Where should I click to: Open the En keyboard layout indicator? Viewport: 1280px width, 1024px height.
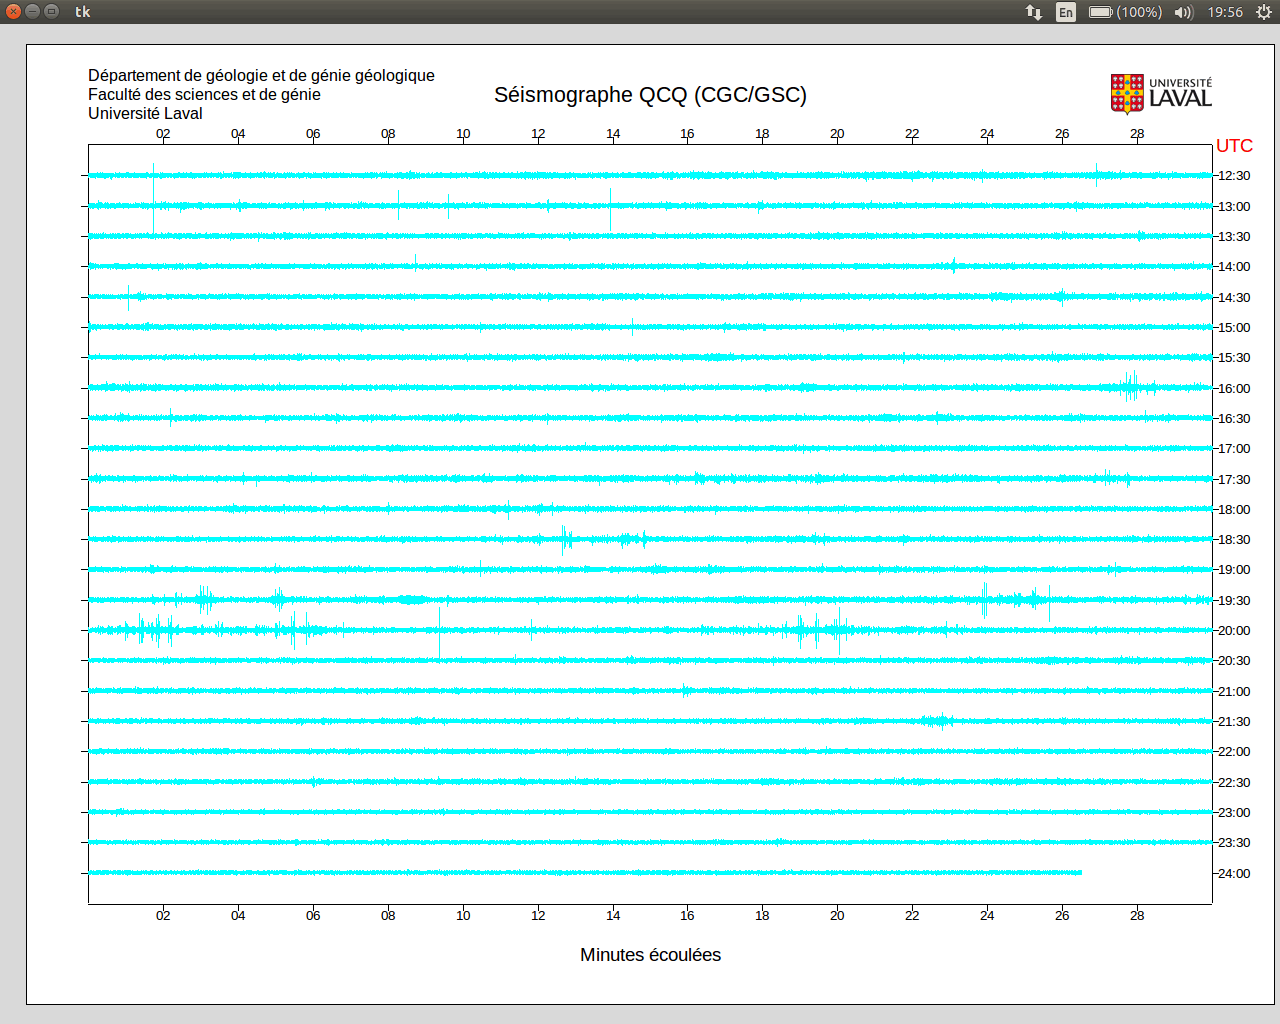coord(1066,12)
